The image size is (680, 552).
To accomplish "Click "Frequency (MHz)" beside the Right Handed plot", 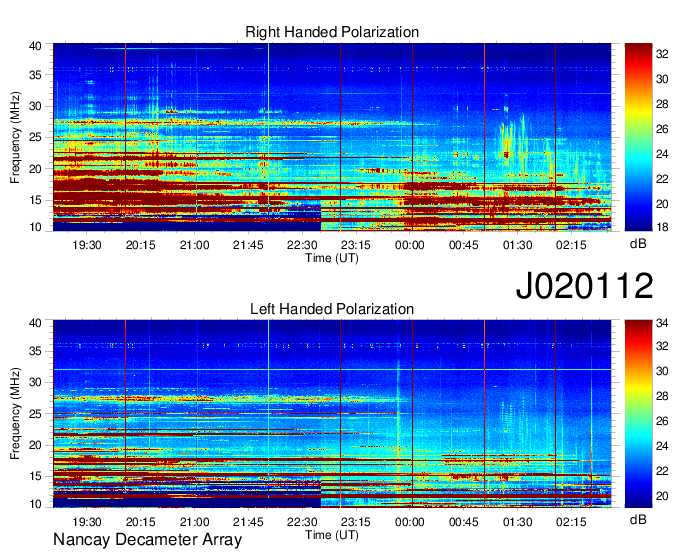I will pos(15,137).
